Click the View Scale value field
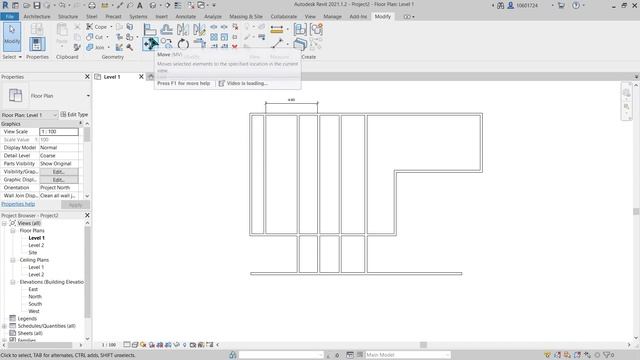This screenshot has height=360, width=640. coord(59,132)
